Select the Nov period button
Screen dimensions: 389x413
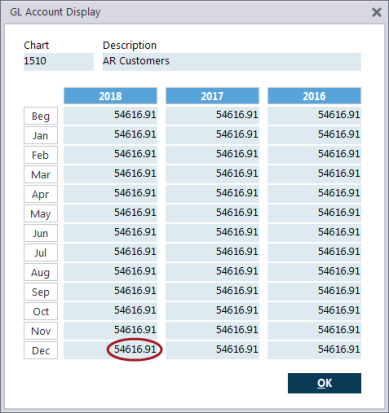click(41, 331)
